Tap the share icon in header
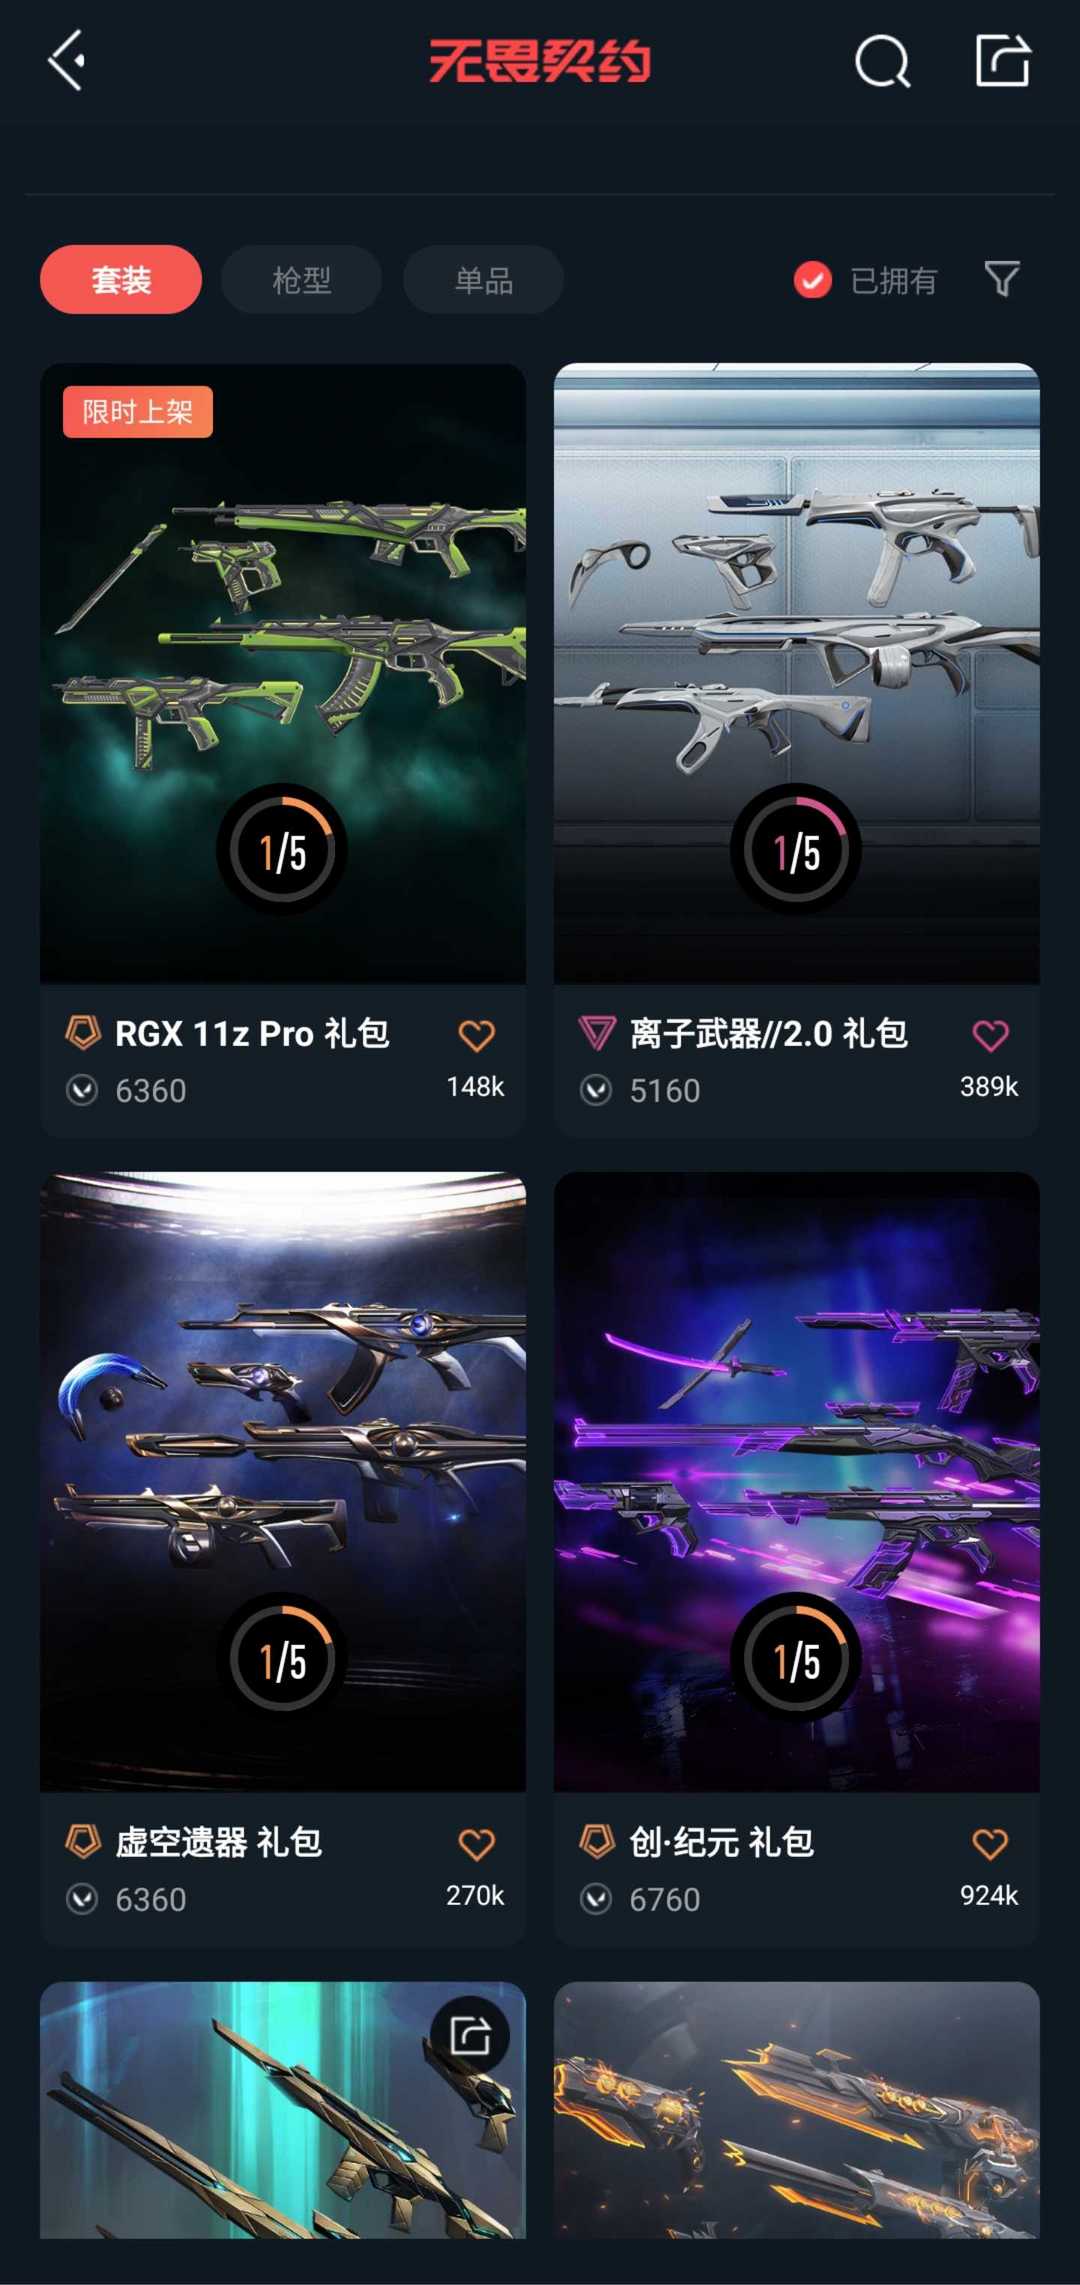Image resolution: width=1080 pixels, height=2285 pixels. (1002, 61)
